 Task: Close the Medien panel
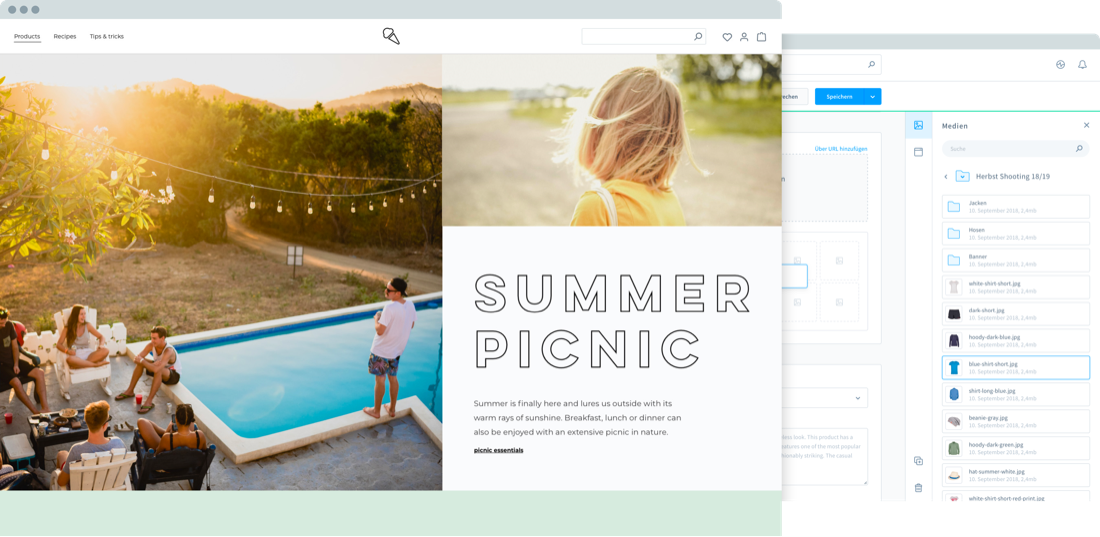pos(1087,125)
